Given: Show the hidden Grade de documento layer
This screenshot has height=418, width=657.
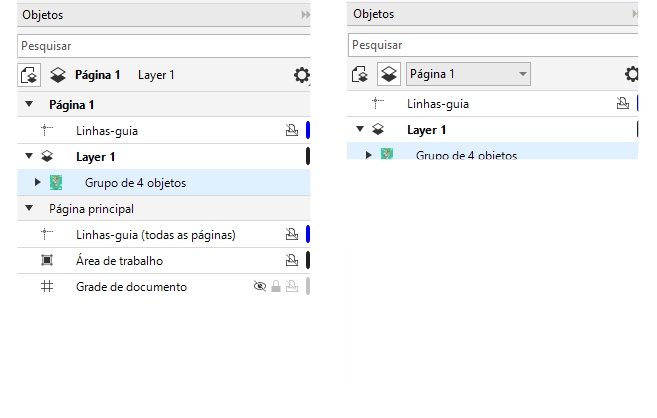Looking at the screenshot, I should click(260, 287).
